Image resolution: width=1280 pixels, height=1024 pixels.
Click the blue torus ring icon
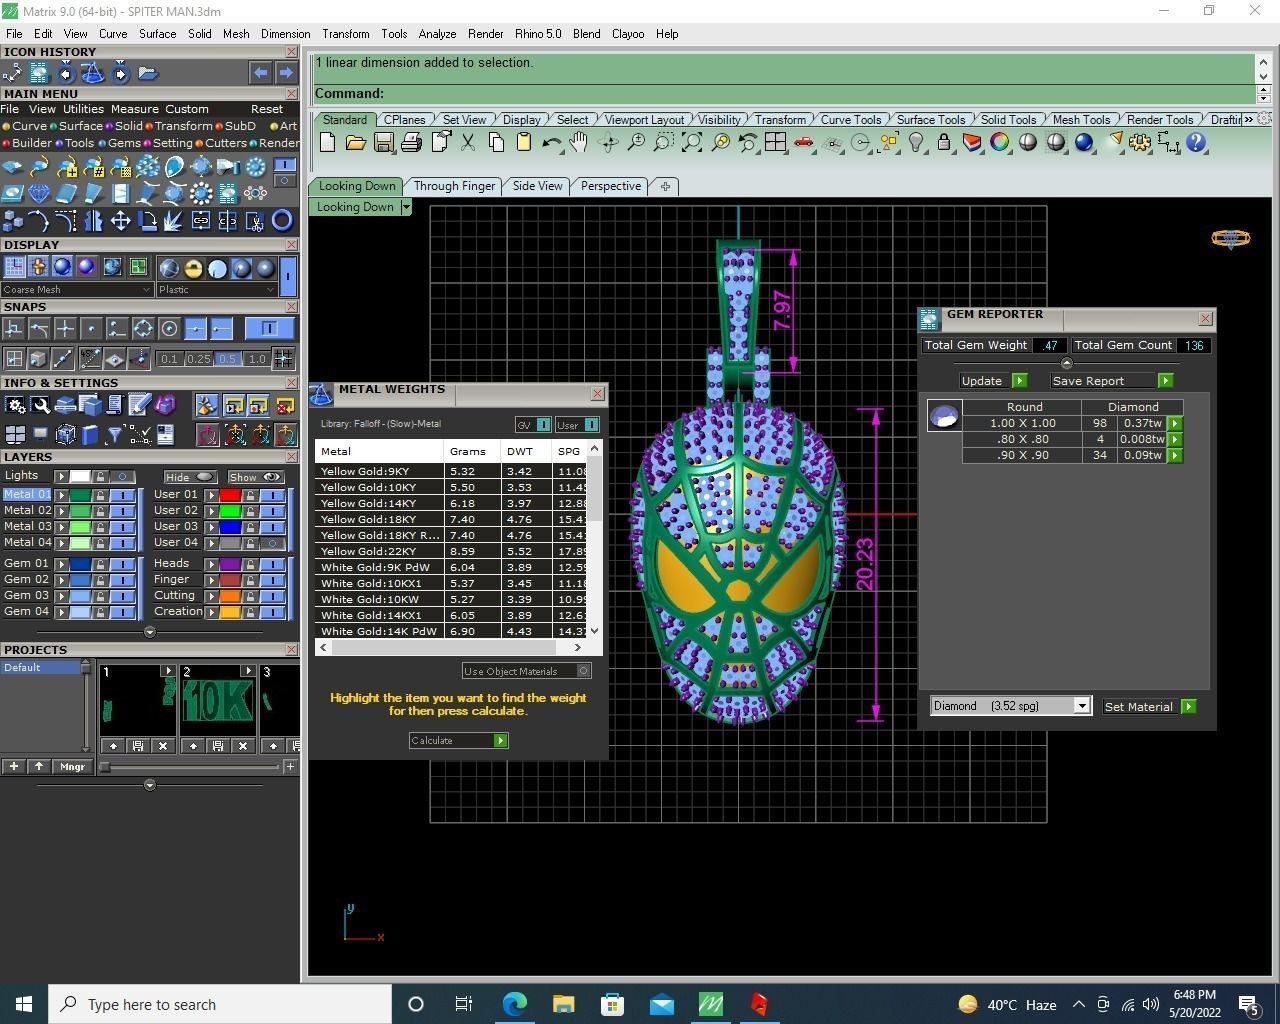[282, 221]
